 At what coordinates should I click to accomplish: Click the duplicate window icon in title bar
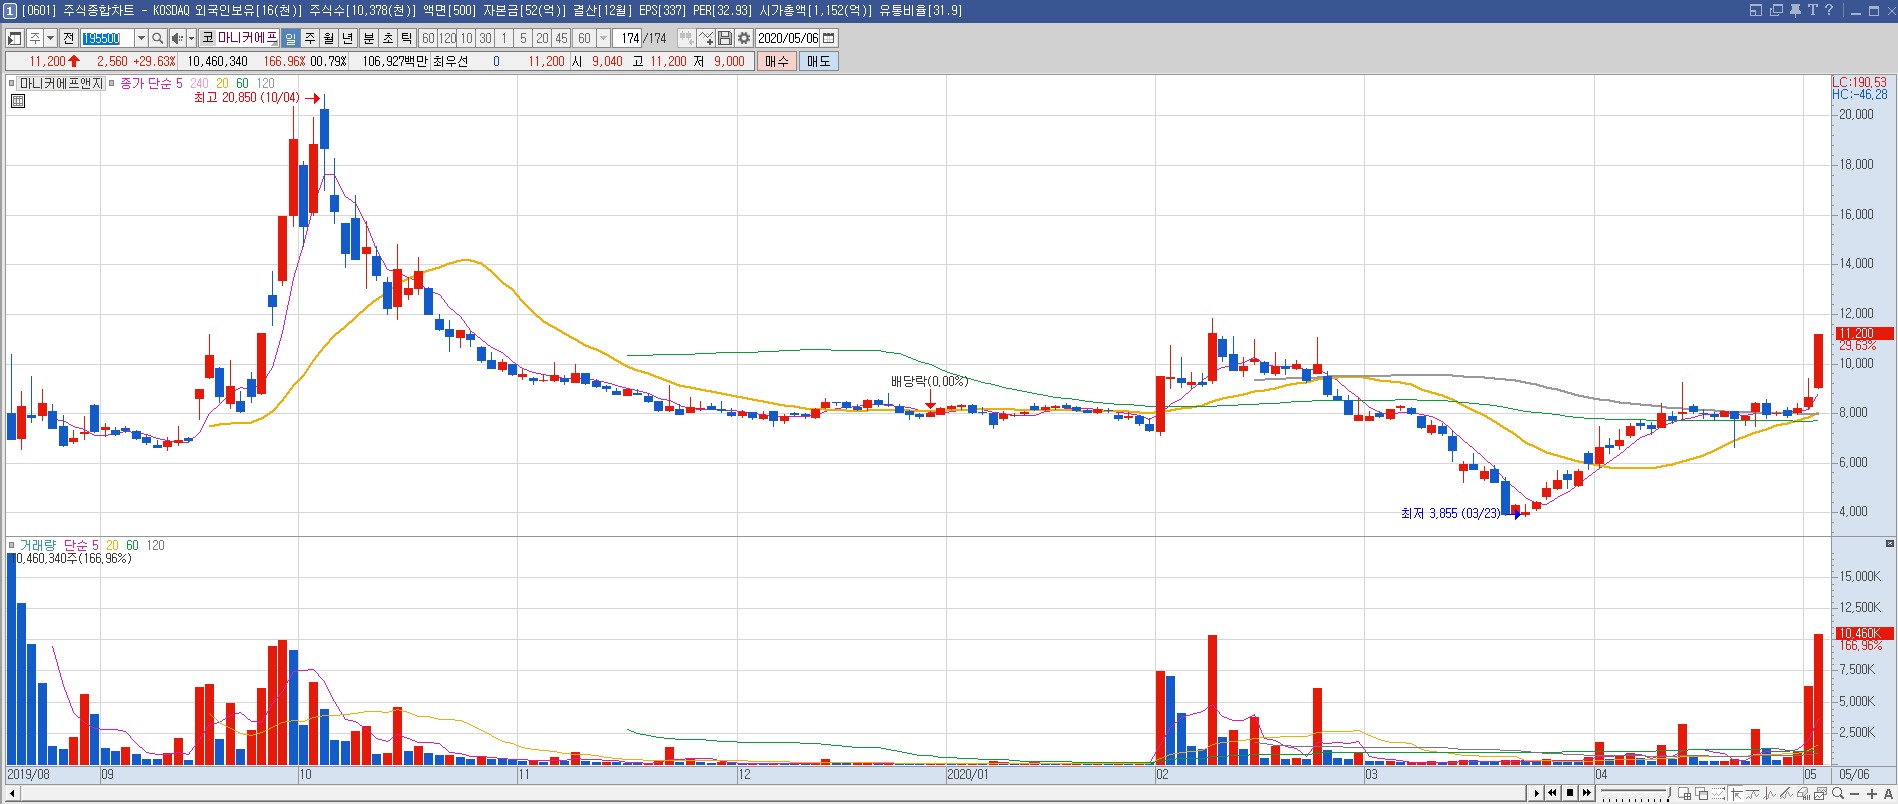(x=1776, y=10)
